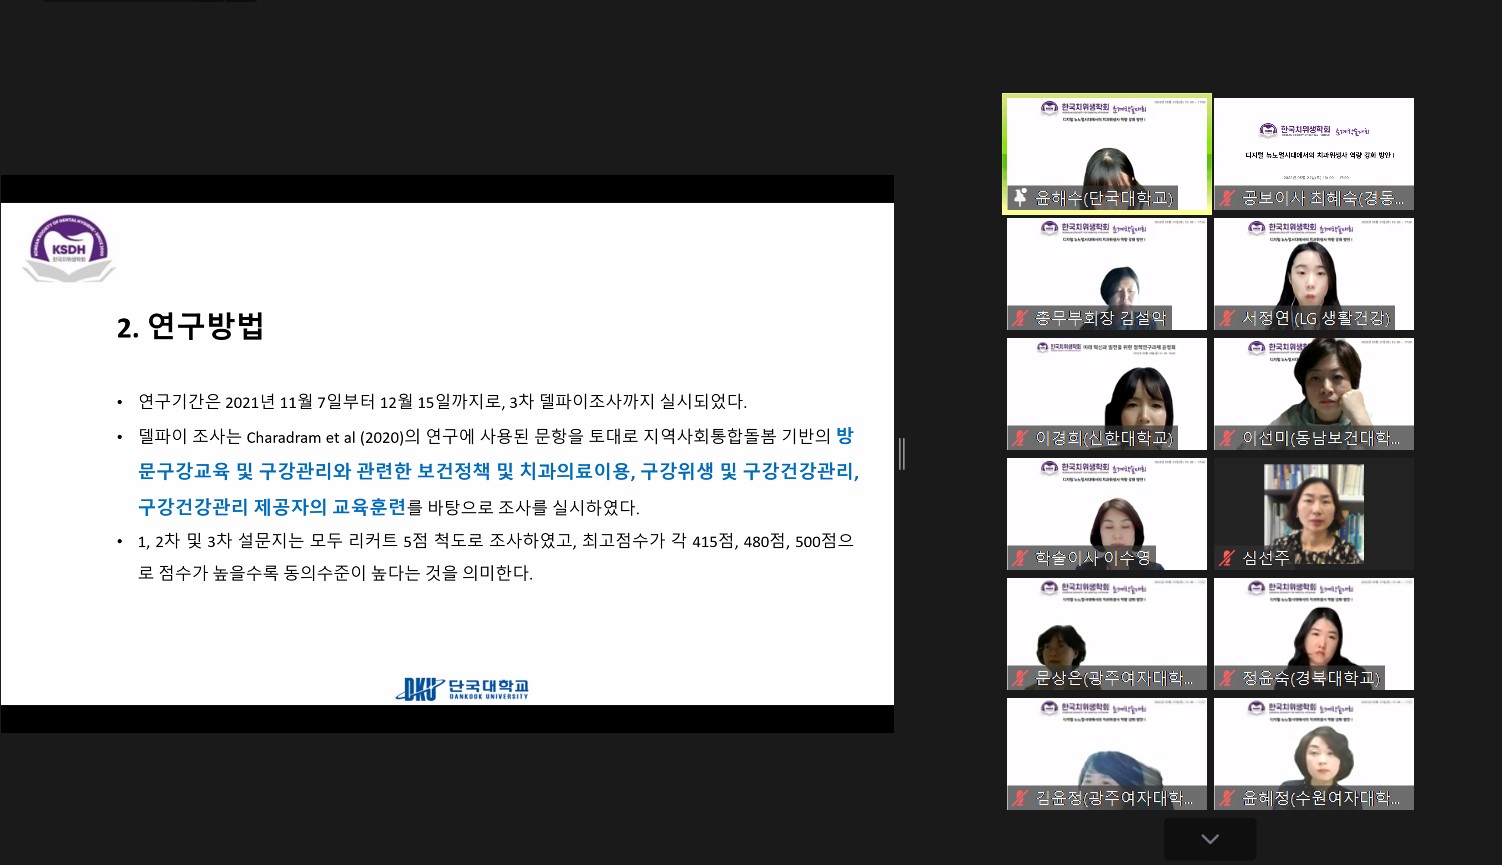1502x865 pixels.
Task: Click muted mic icon beside 이경희(신한대학교)
Action: pos(1020,438)
